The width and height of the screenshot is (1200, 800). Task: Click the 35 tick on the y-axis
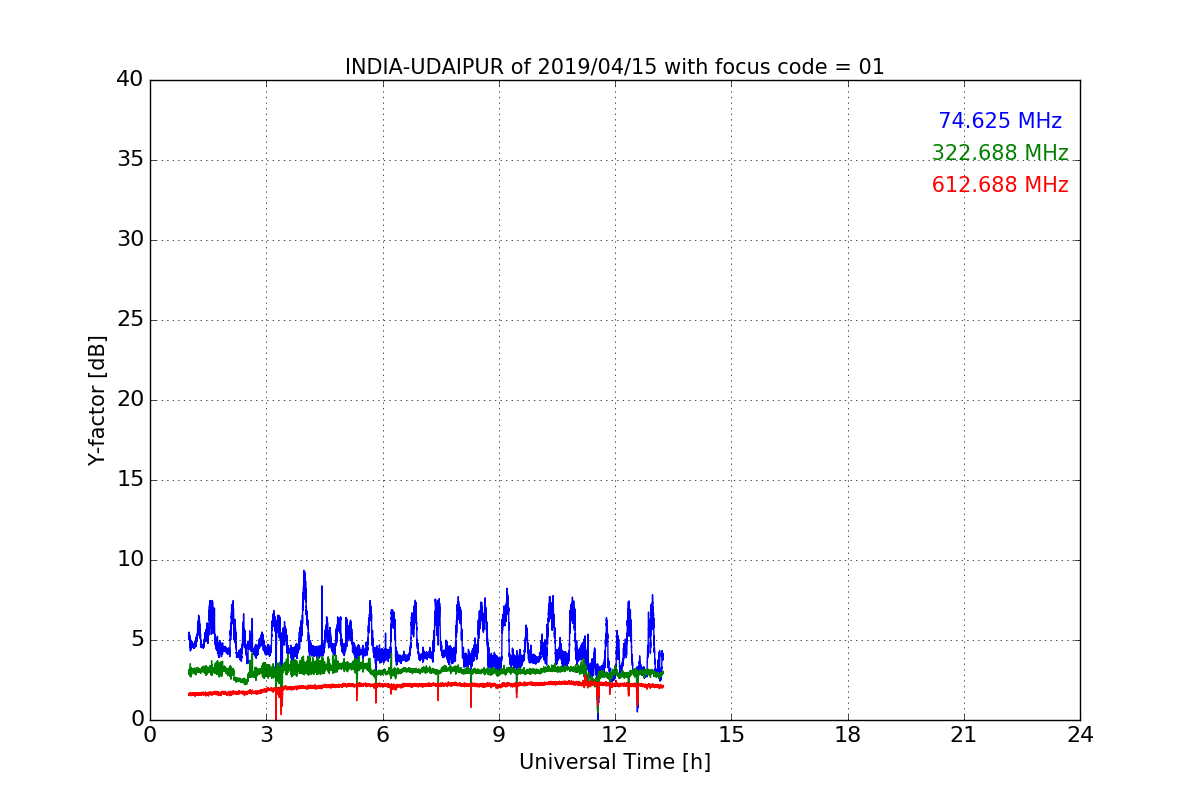click(130, 160)
